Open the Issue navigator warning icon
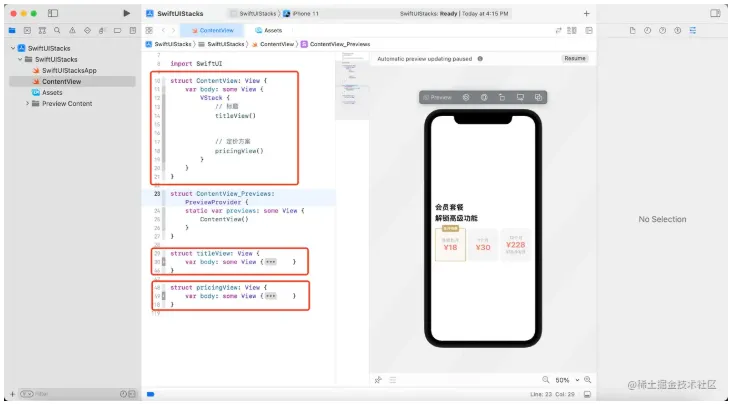Image resolution: width=730 pixels, height=404 pixels. tap(72, 31)
